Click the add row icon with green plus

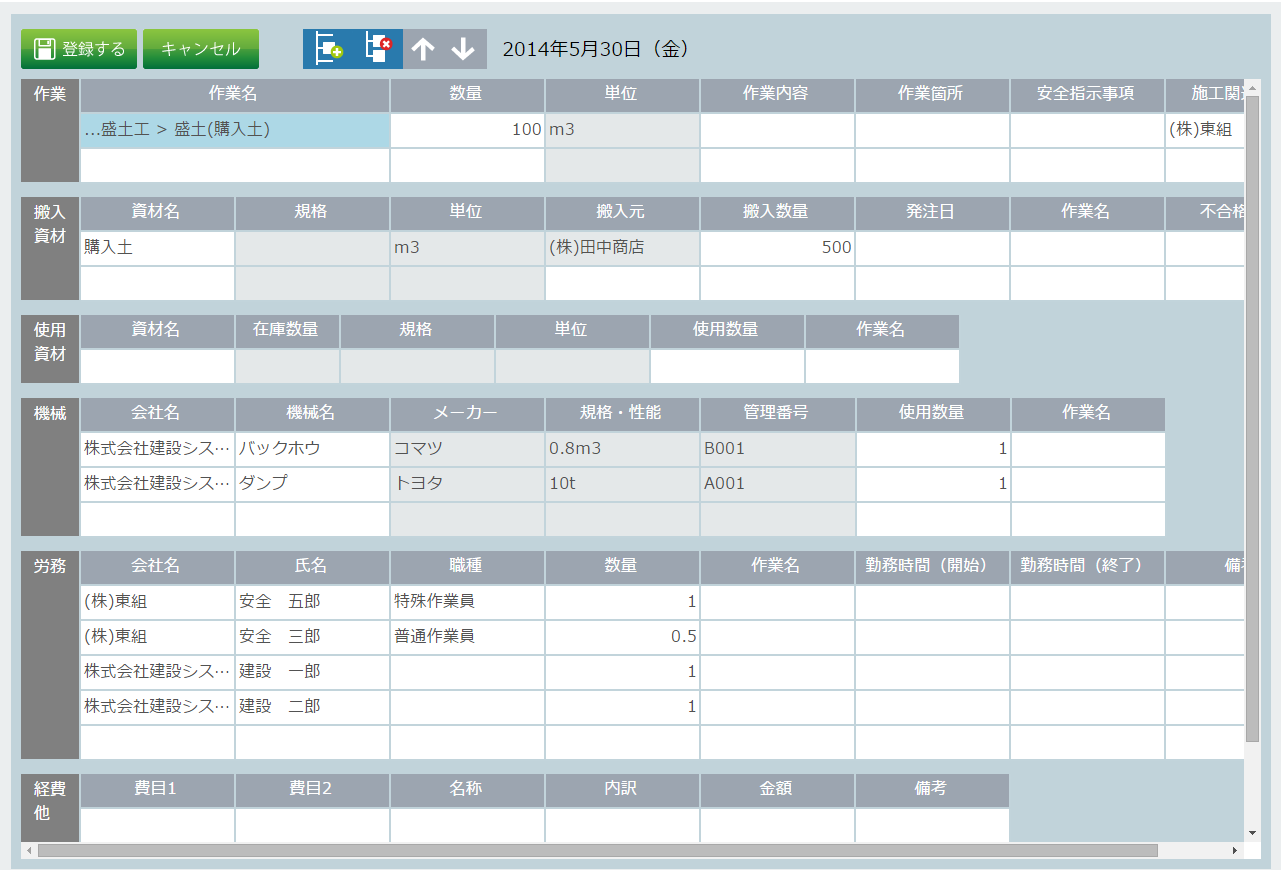pyautogui.click(x=328, y=49)
